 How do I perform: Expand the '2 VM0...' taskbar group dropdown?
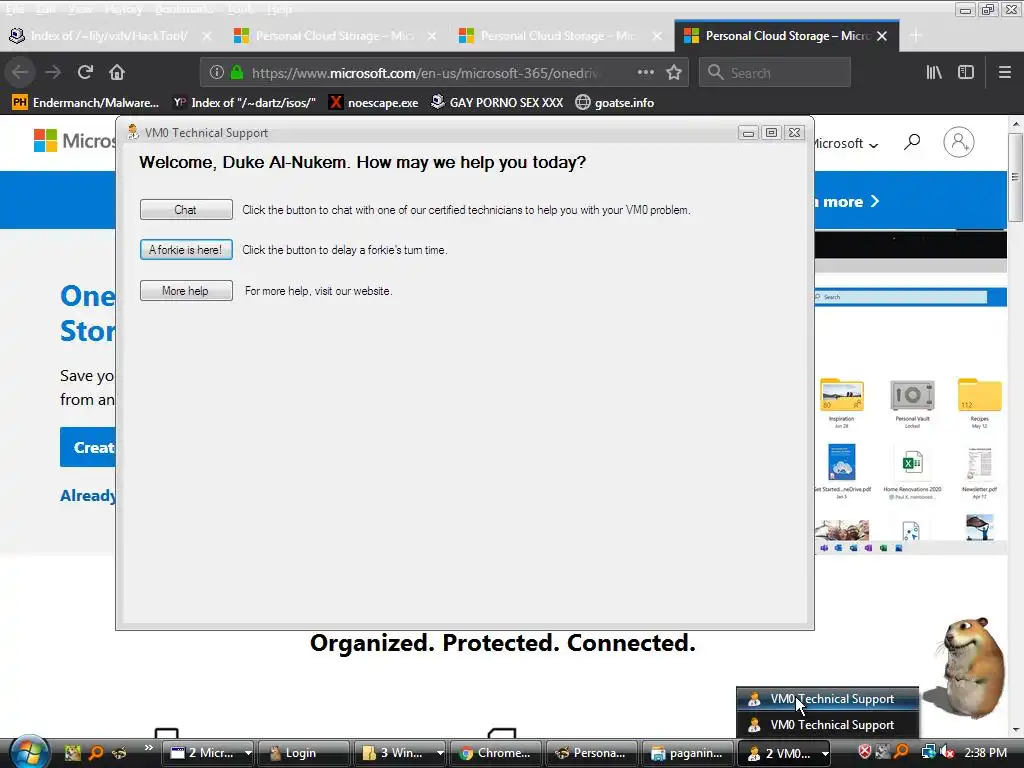[824, 753]
